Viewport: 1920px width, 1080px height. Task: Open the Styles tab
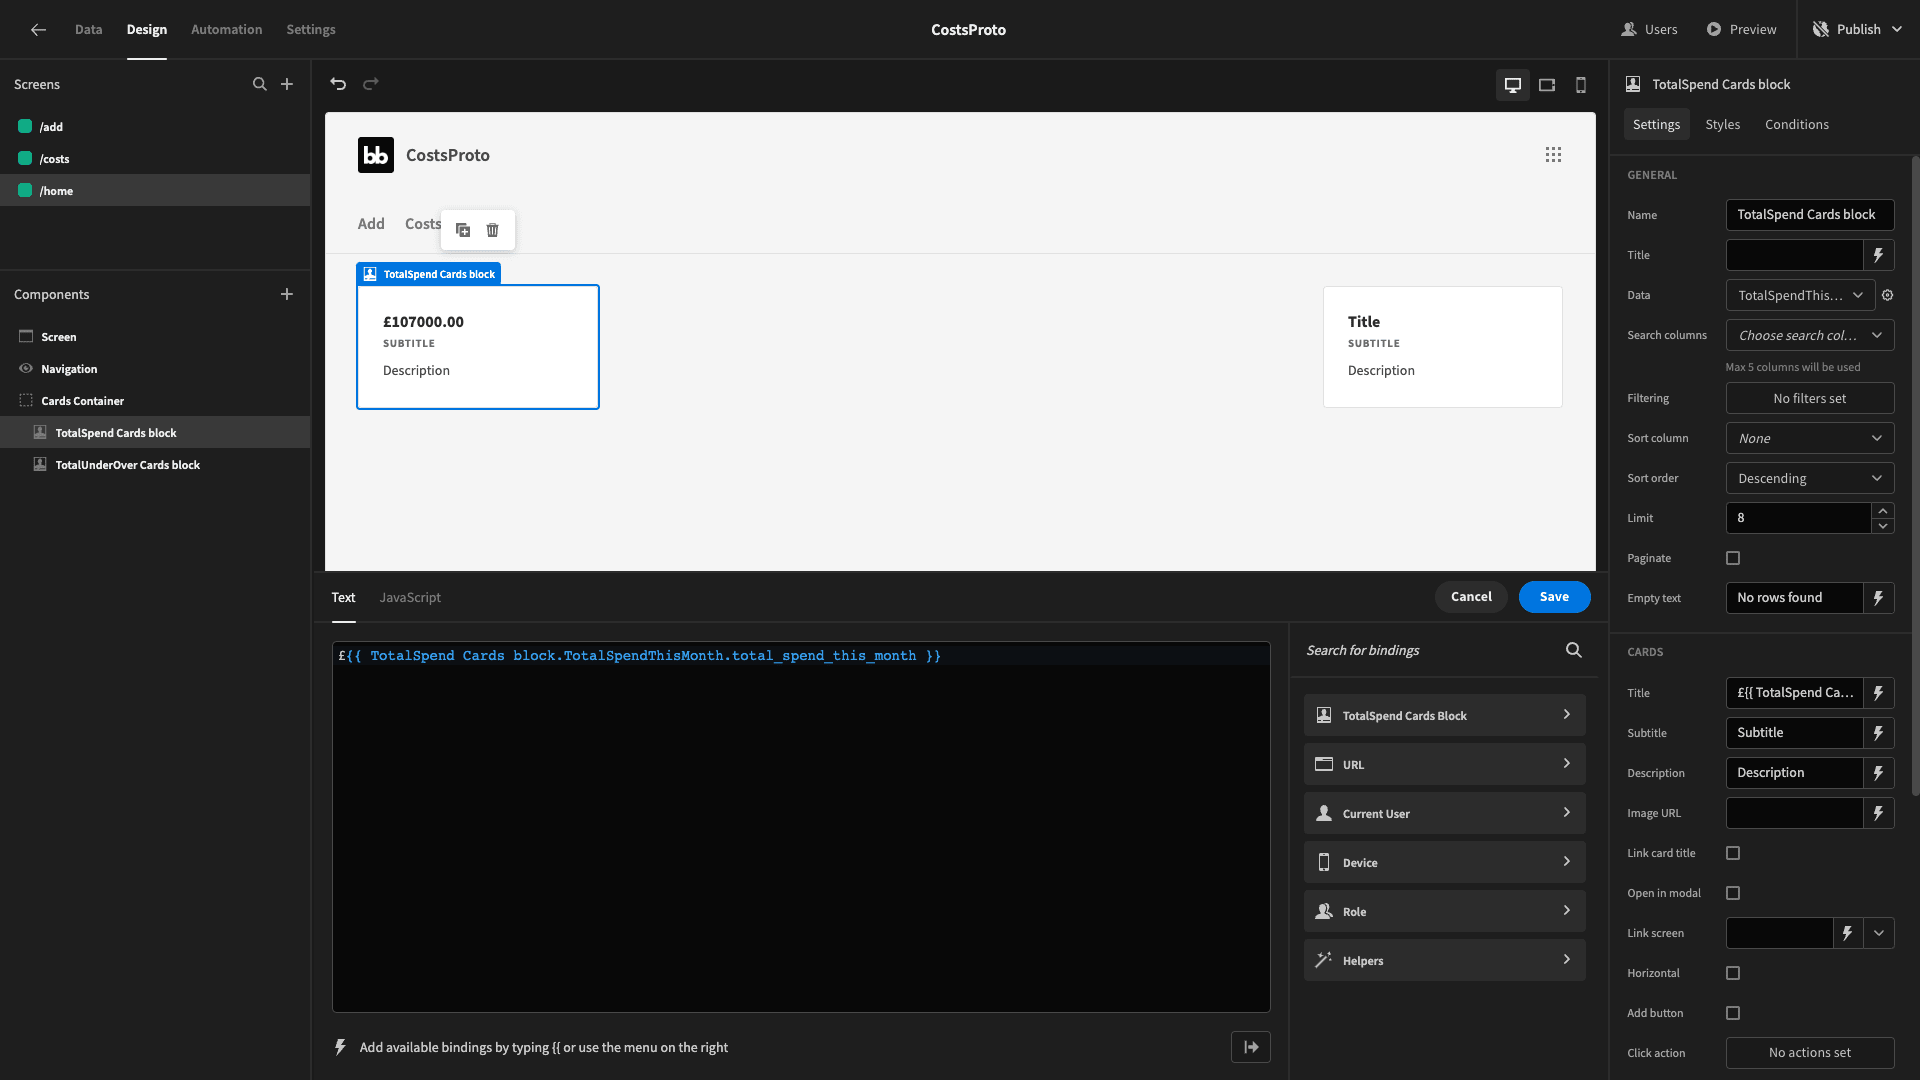1722,124
